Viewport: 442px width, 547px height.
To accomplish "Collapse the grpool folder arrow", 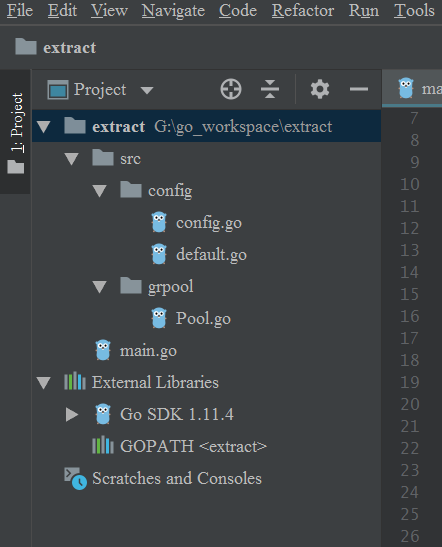I will [x=100, y=287].
